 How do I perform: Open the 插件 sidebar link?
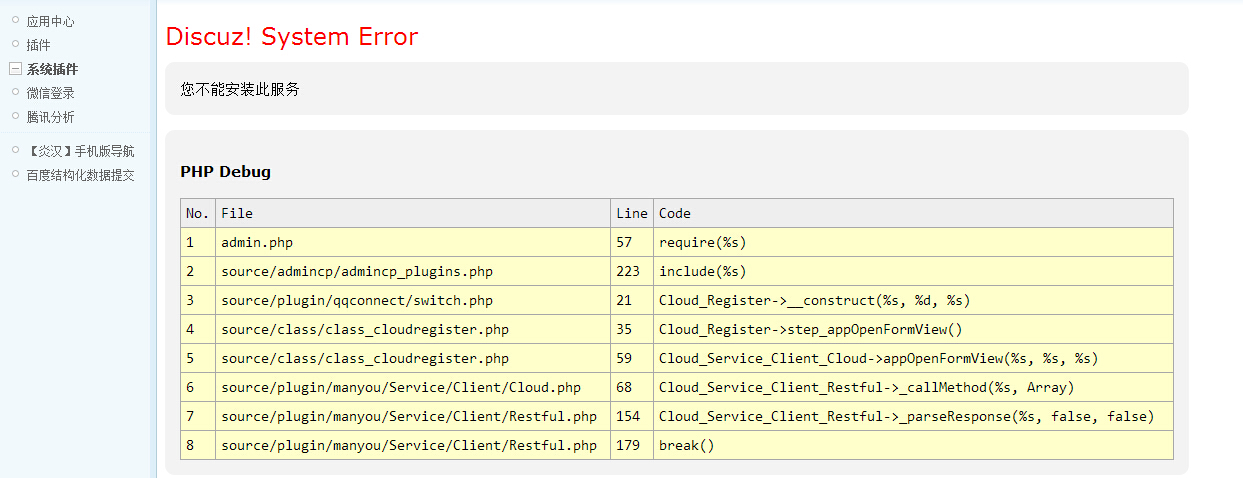click(x=38, y=45)
